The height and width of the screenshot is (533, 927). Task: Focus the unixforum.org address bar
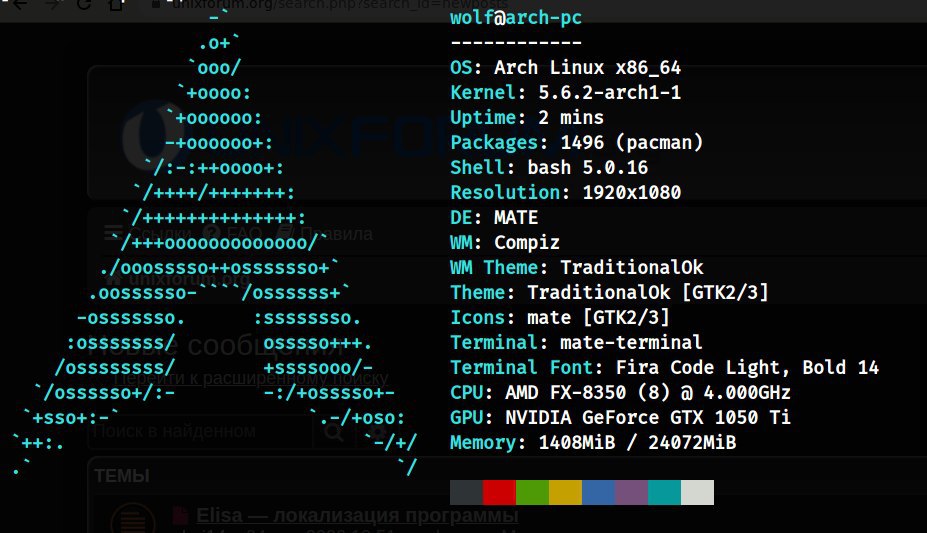coord(340,5)
